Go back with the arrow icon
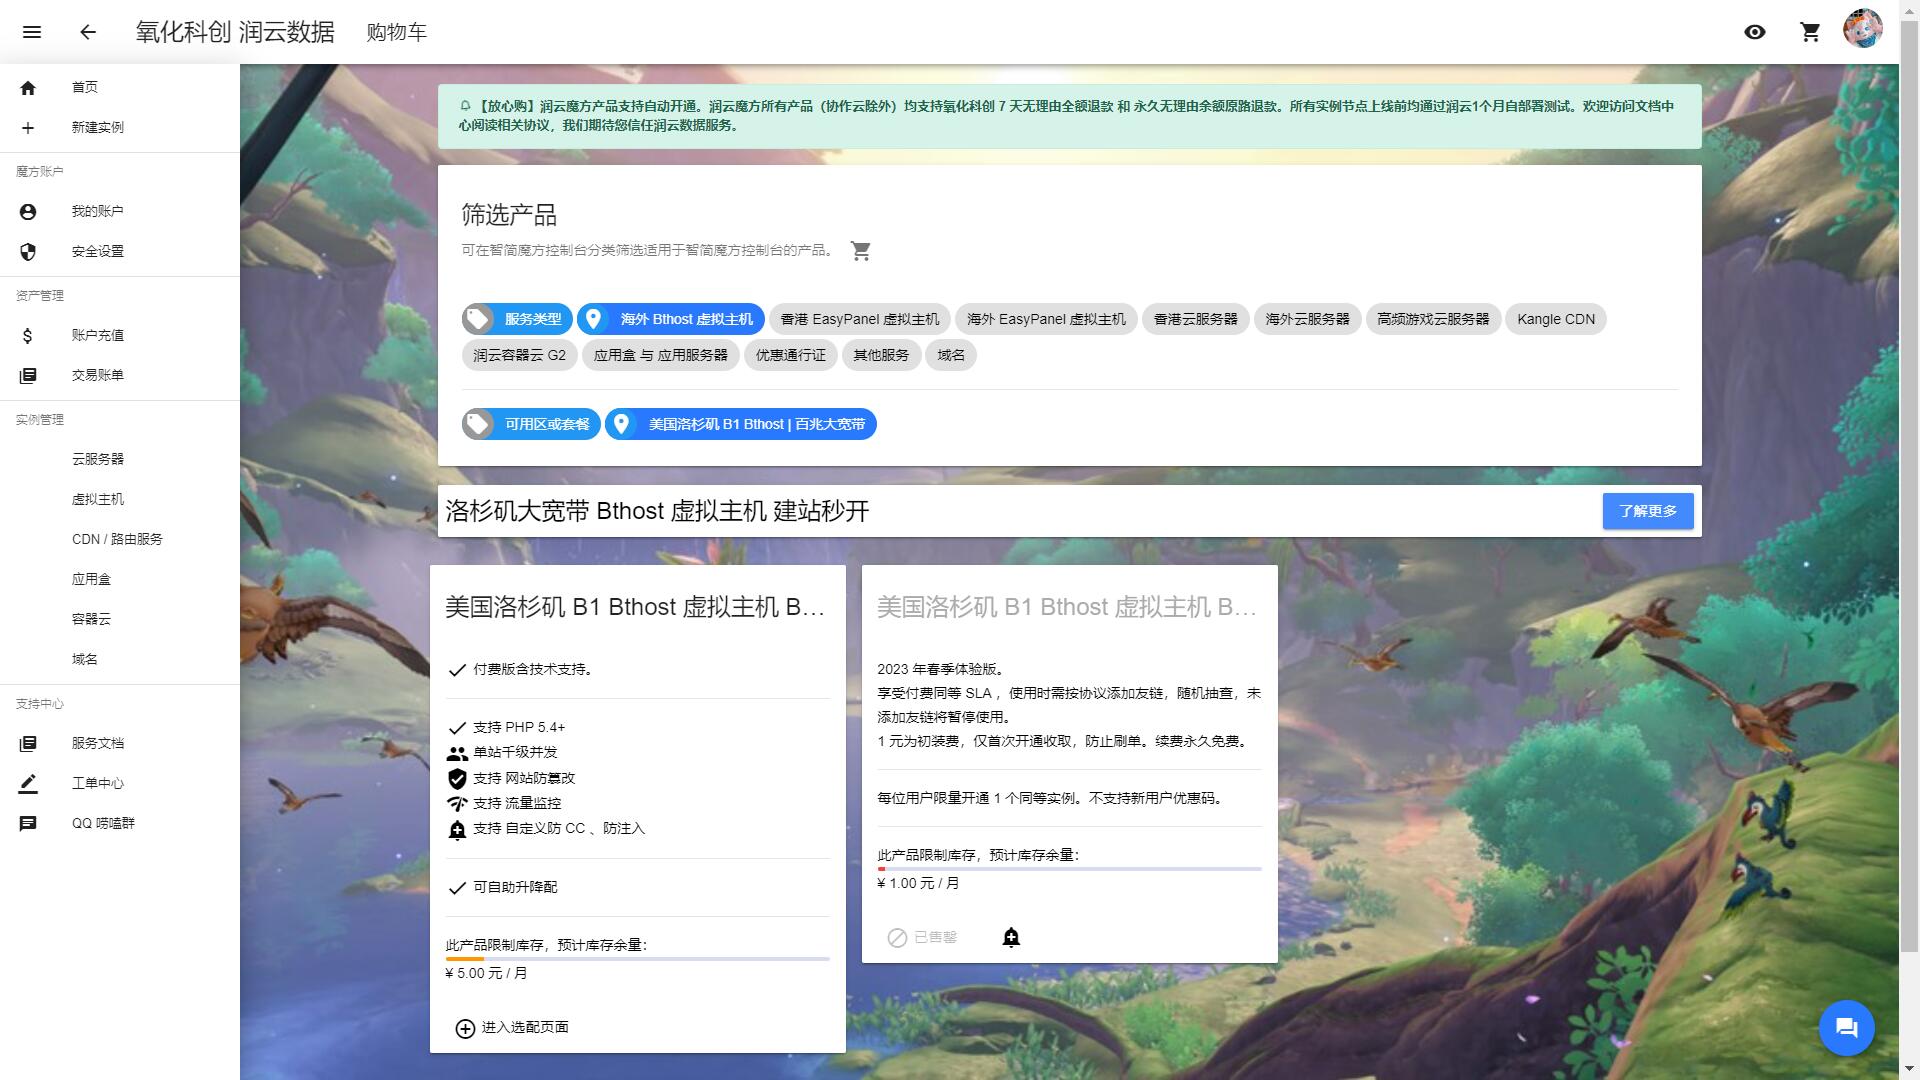The width and height of the screenshot is (1920, 1080). point(88,32)
